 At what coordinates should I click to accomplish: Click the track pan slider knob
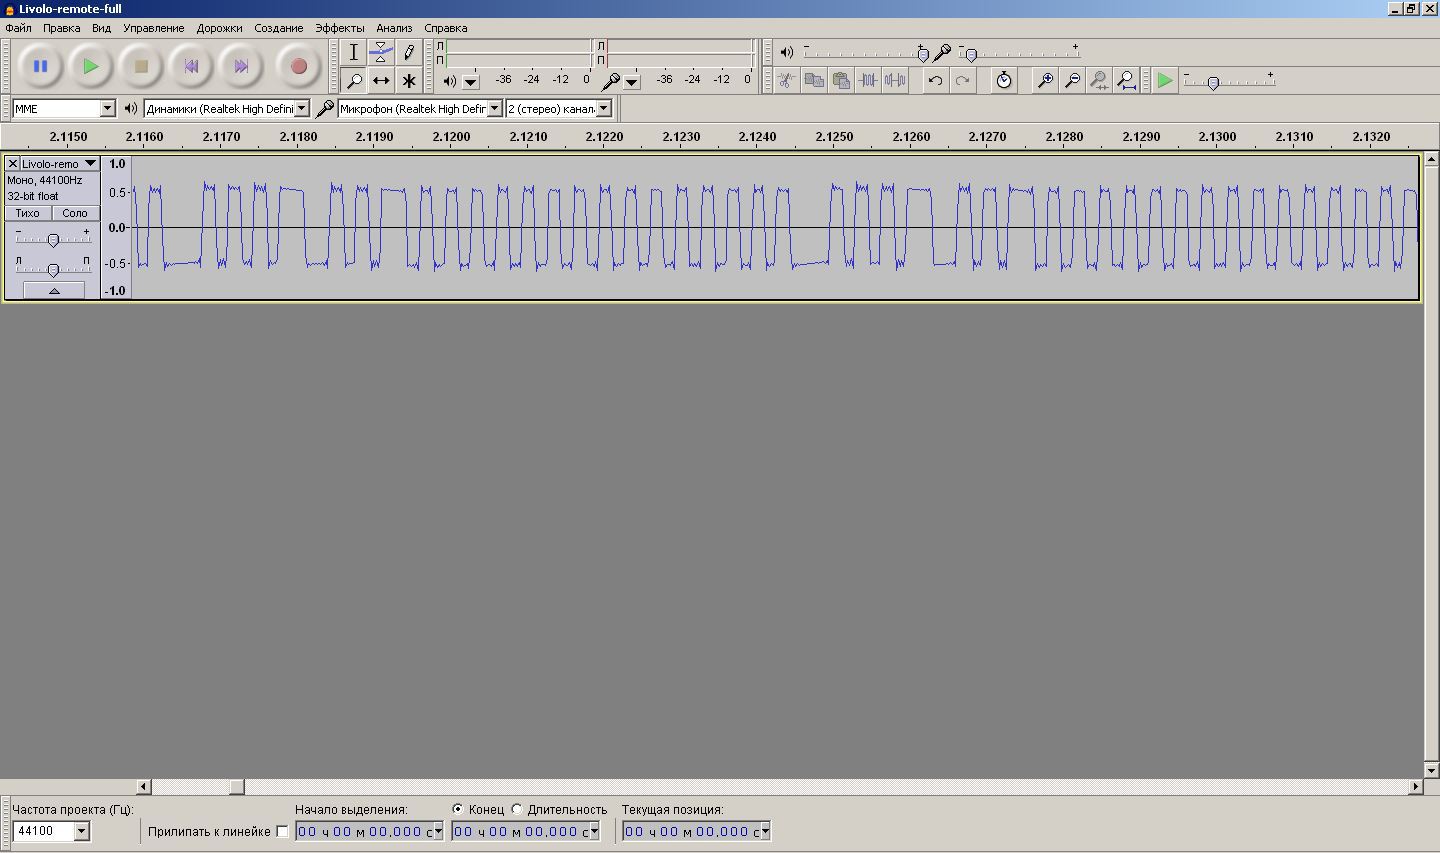(53, 269)
